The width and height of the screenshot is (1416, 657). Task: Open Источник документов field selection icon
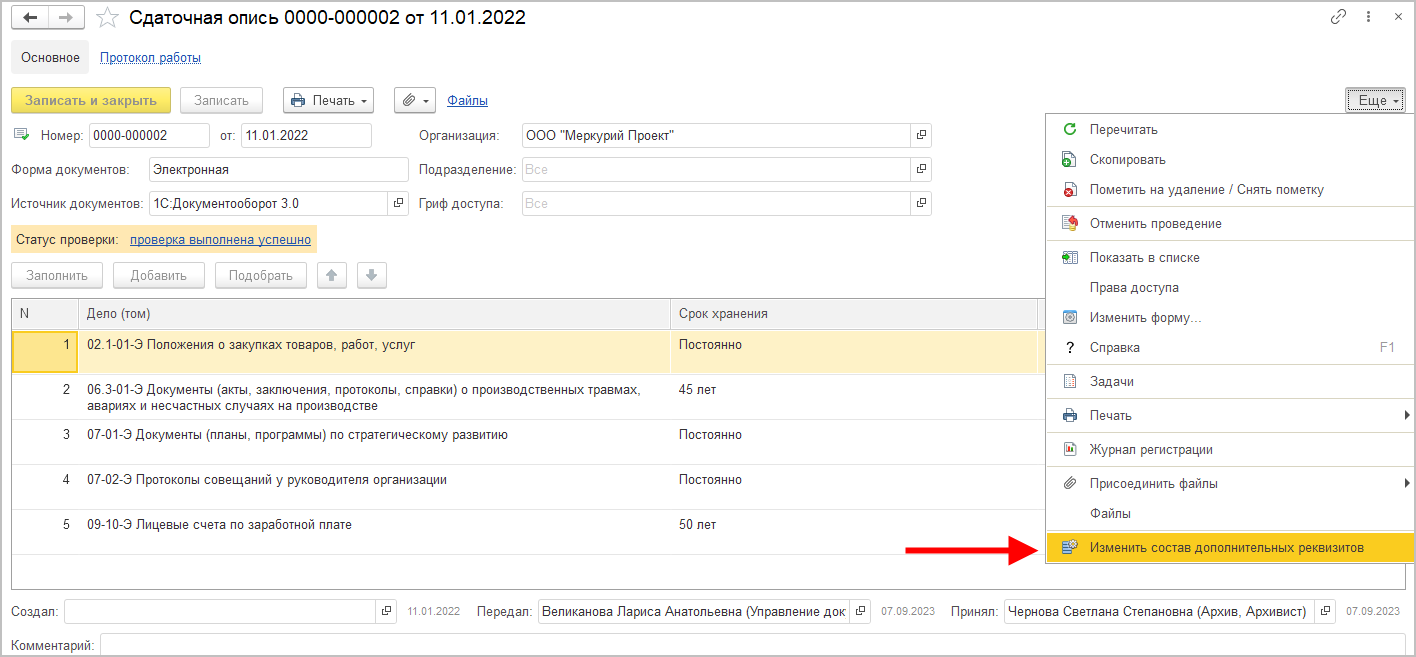399,203
